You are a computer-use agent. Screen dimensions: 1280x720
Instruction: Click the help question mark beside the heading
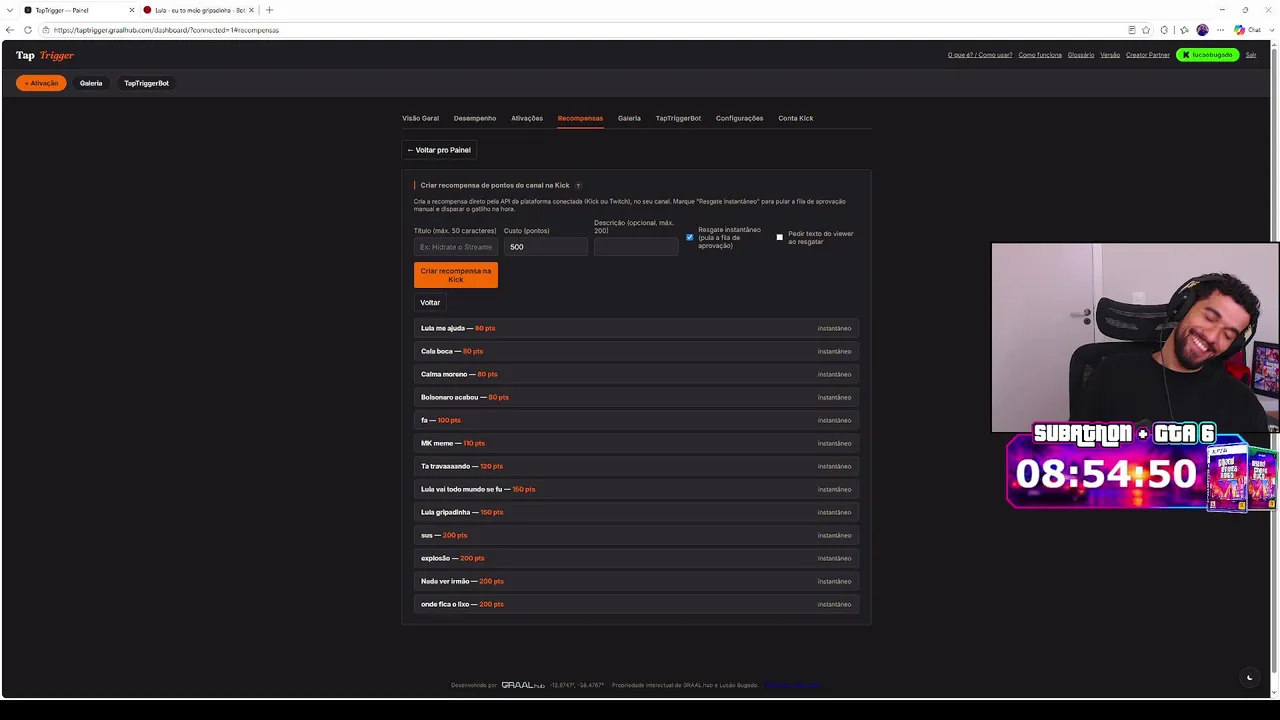(x=578, y=185)
